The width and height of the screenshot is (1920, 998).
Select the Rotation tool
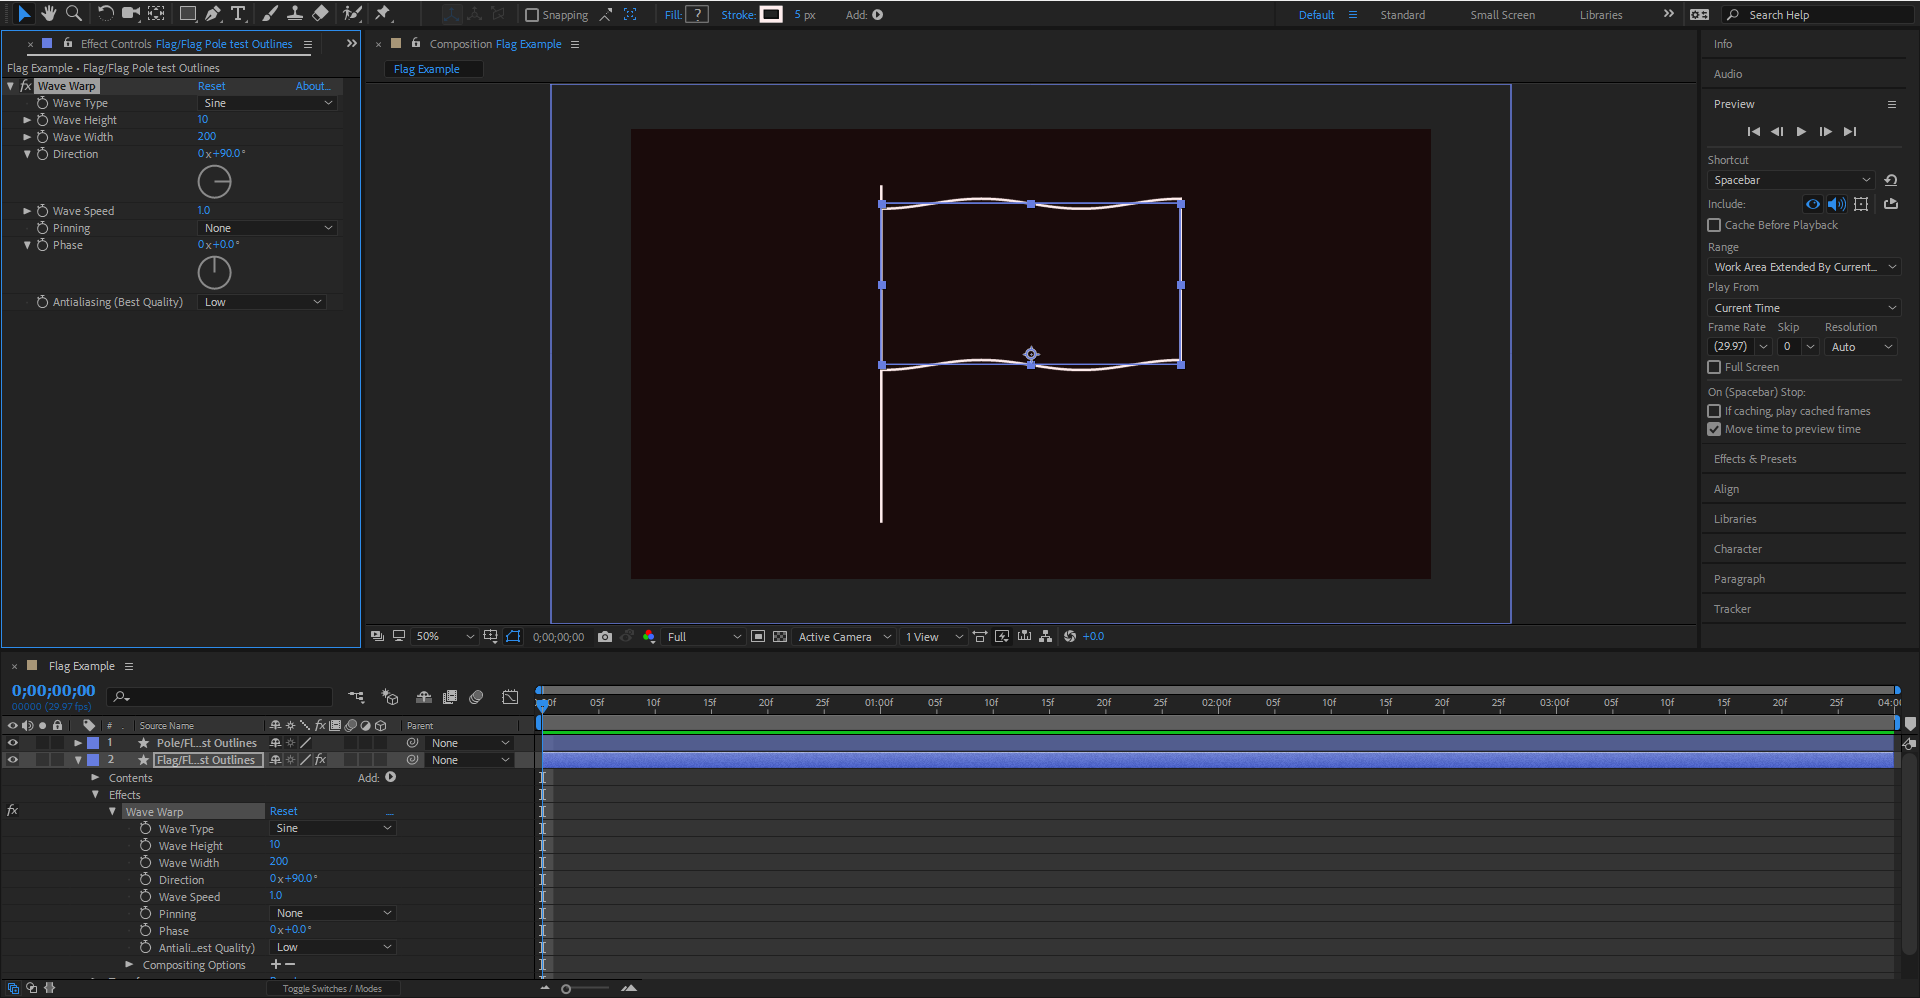[105, 14]
